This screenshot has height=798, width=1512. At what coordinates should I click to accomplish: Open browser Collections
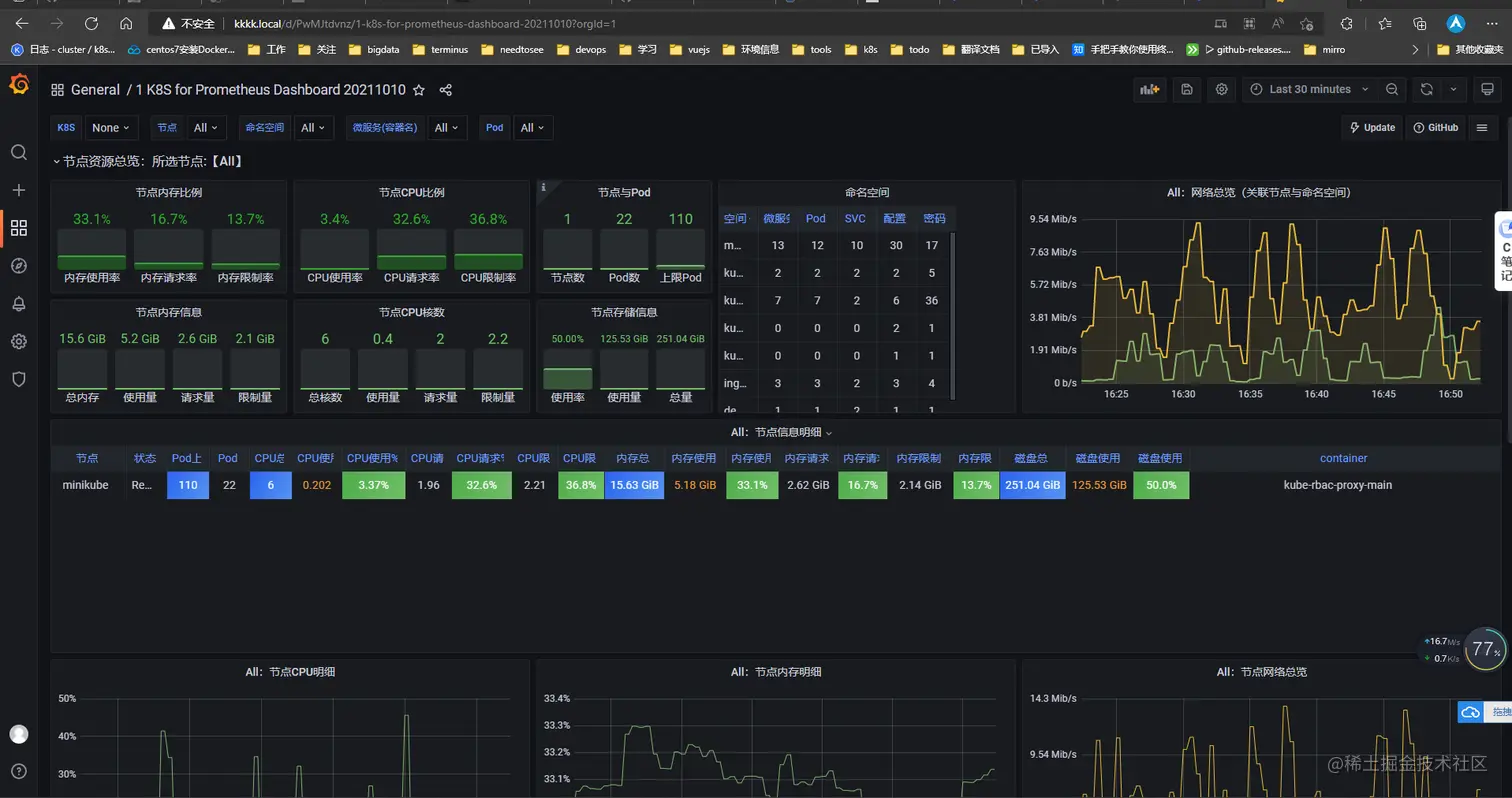pyautogui.click(x=1420, y=23)
